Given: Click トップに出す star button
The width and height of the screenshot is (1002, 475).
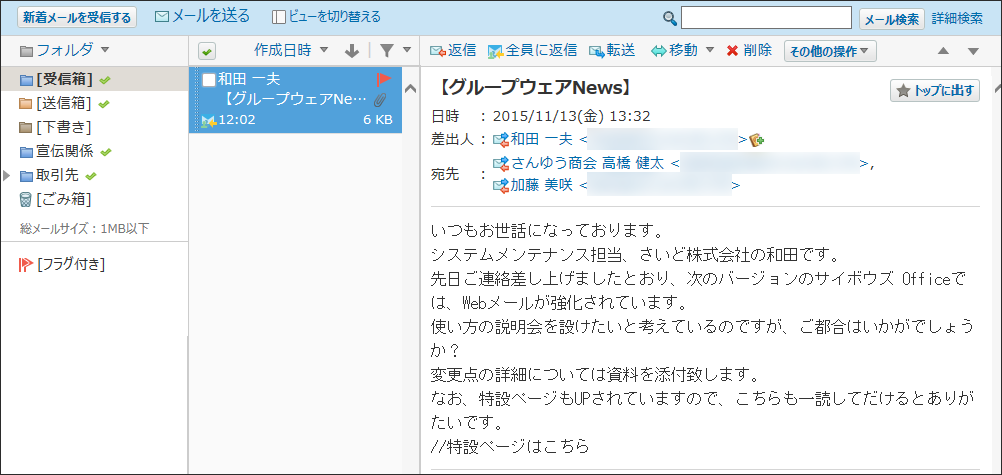Looking at the screenshot, I should click(x=934, y=91).
